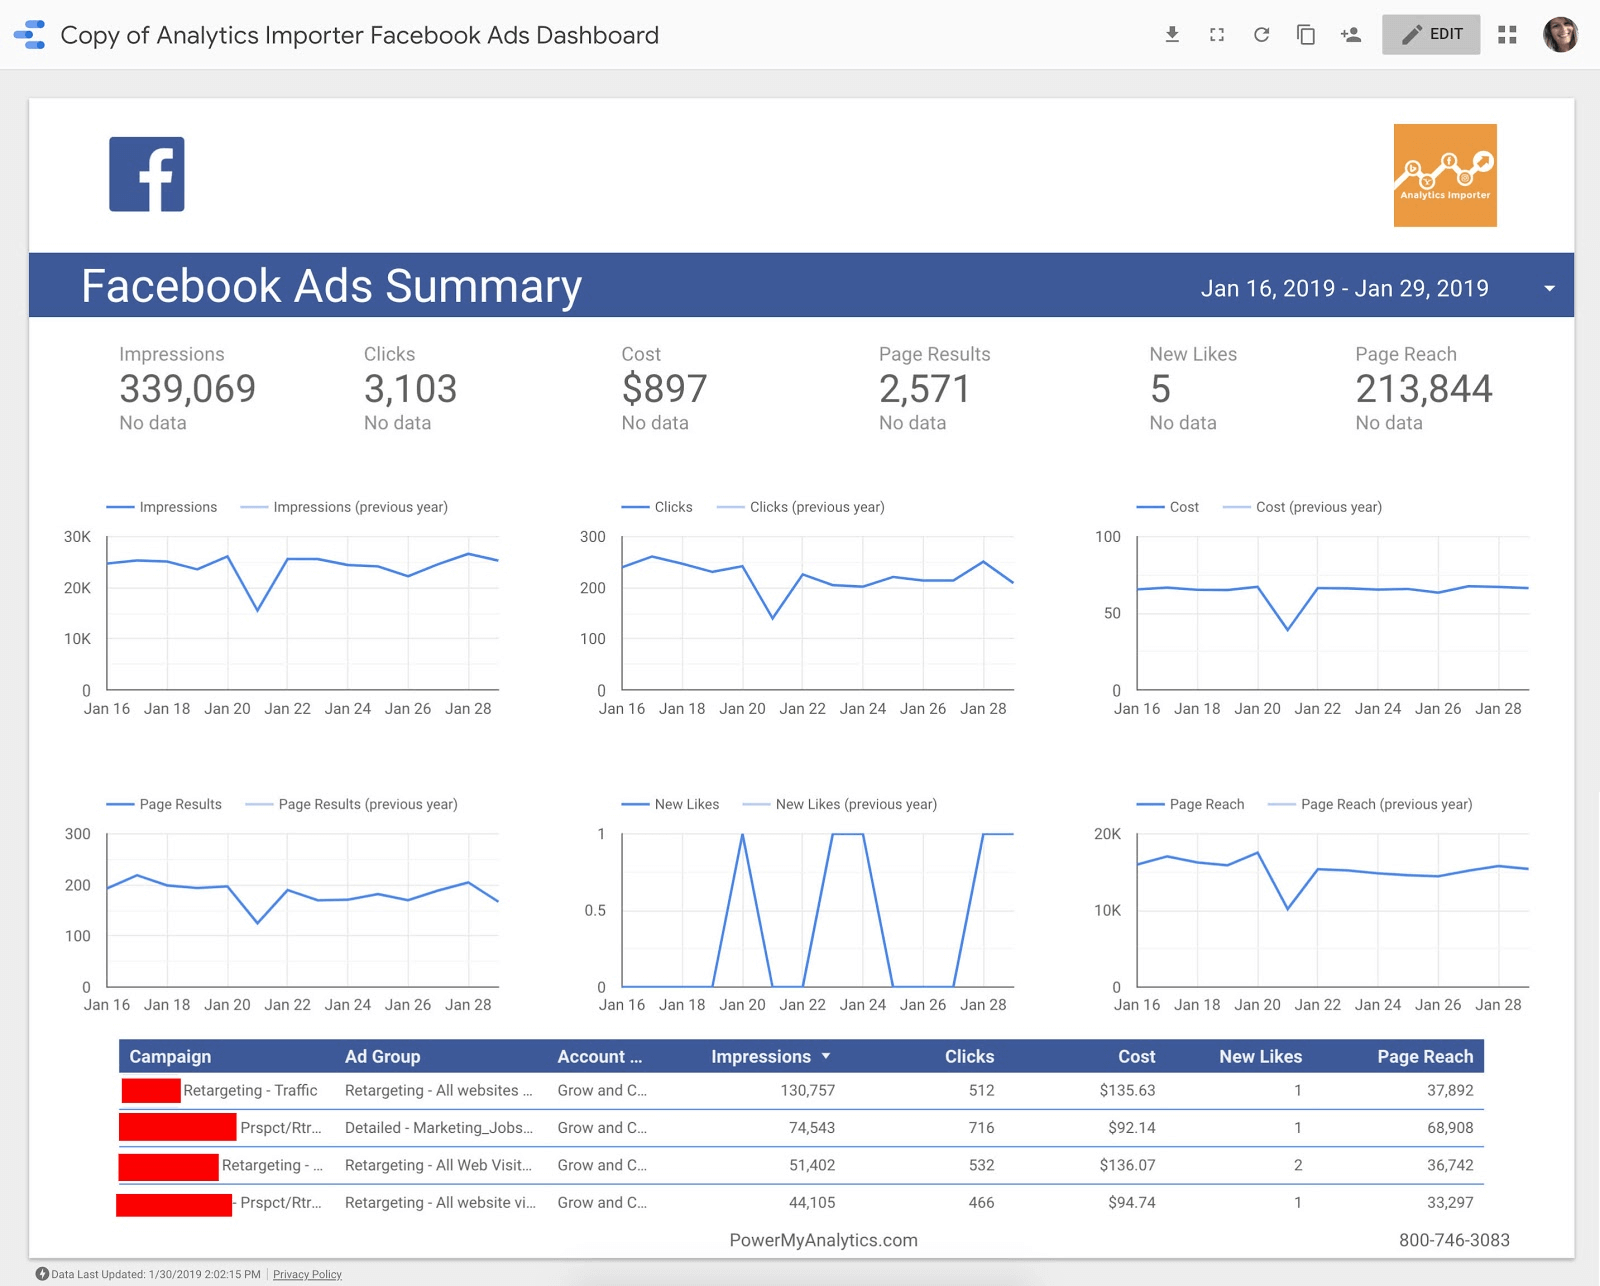
Task: Click the Analytics Importer orange logo
Action: pyautogui.click(x=1445, y=175)
